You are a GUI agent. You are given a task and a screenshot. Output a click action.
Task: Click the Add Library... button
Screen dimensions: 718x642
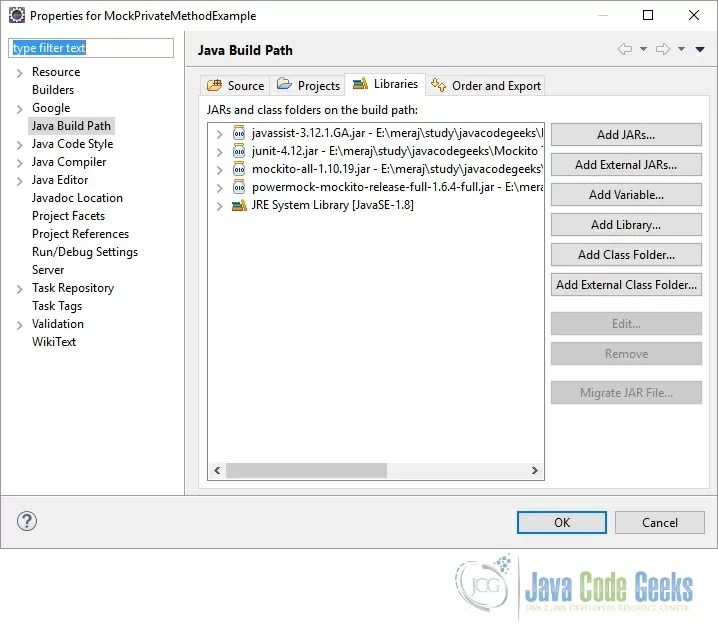click(x=626, y=225)
